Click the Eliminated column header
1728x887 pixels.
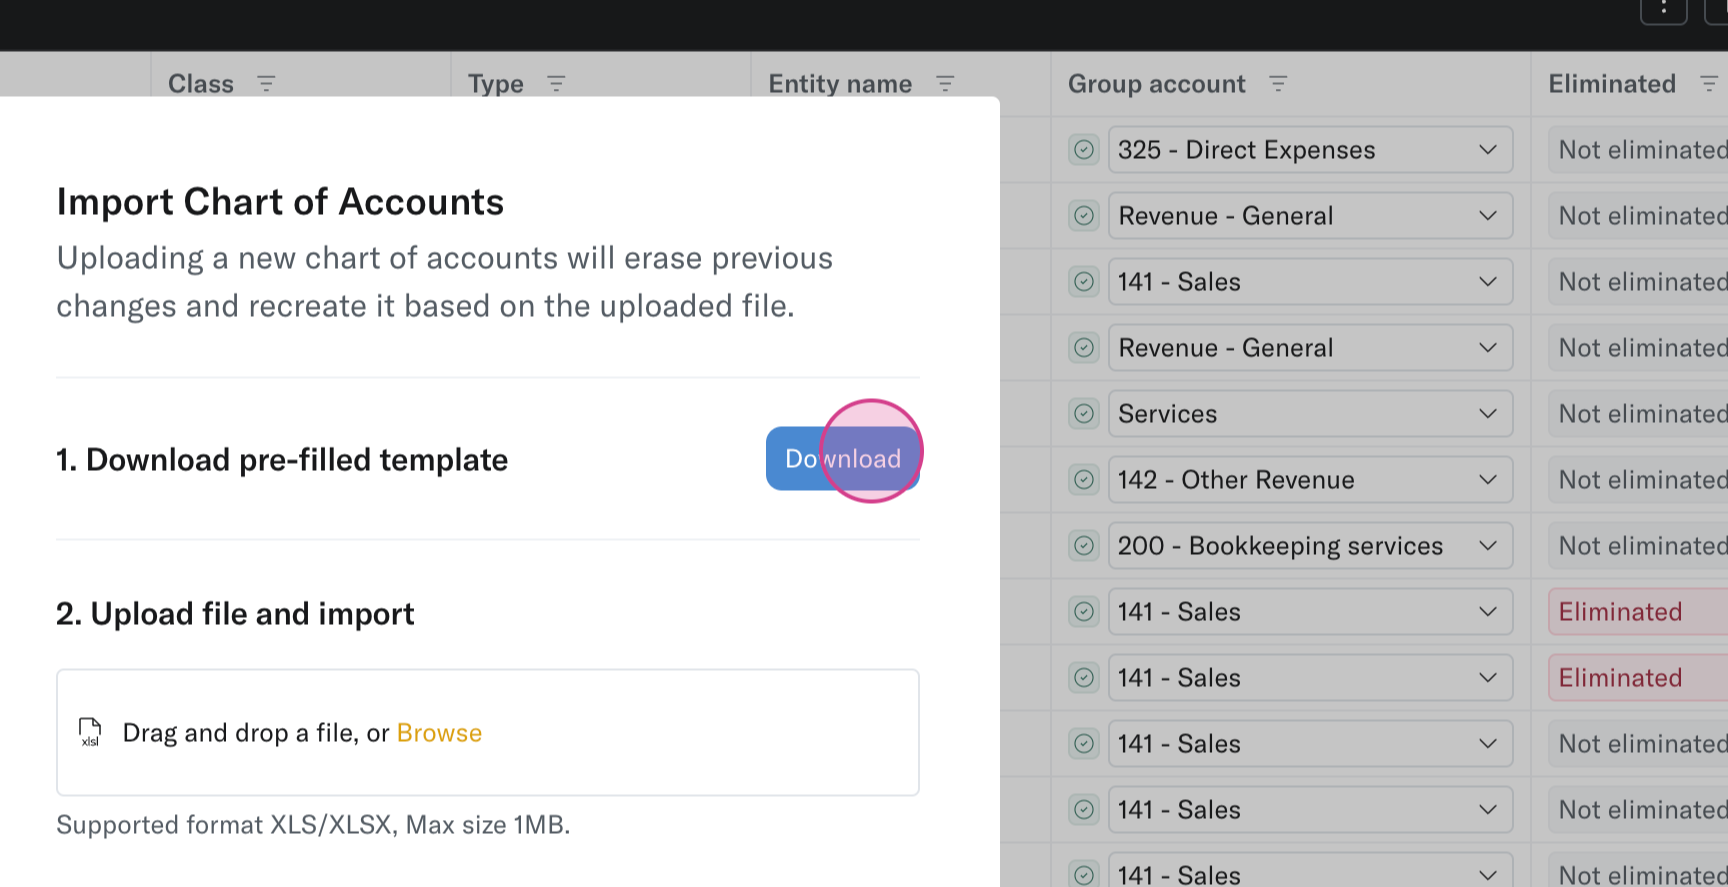click(x=1611, y=84)
